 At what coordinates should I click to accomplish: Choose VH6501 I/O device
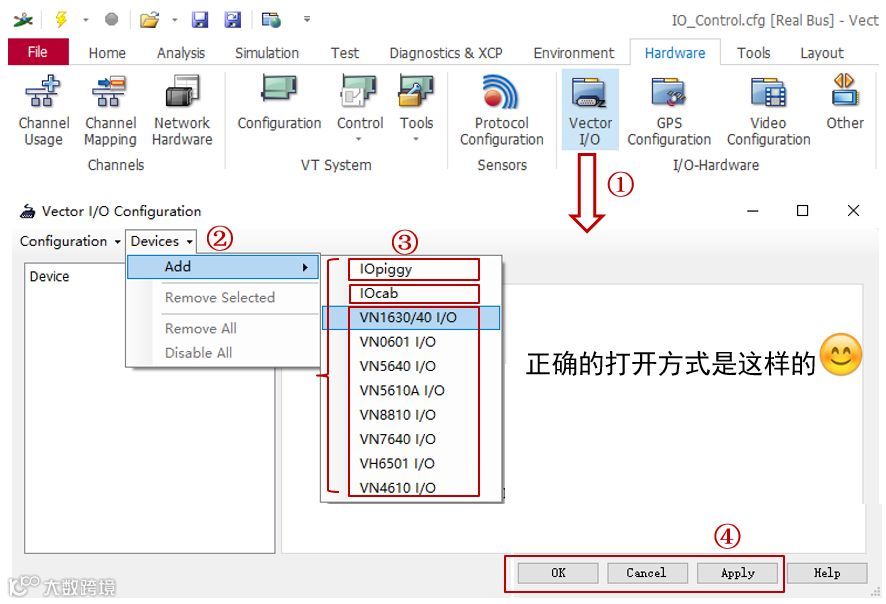tap(411, 463)
